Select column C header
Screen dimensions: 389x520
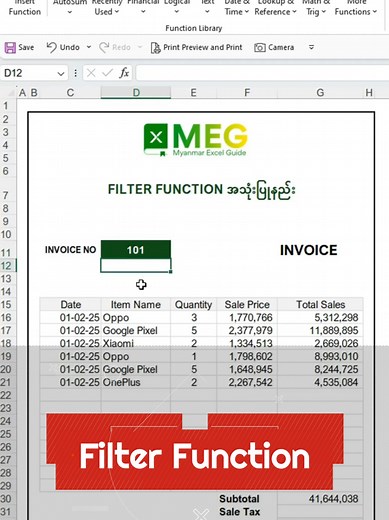[70, 92]
